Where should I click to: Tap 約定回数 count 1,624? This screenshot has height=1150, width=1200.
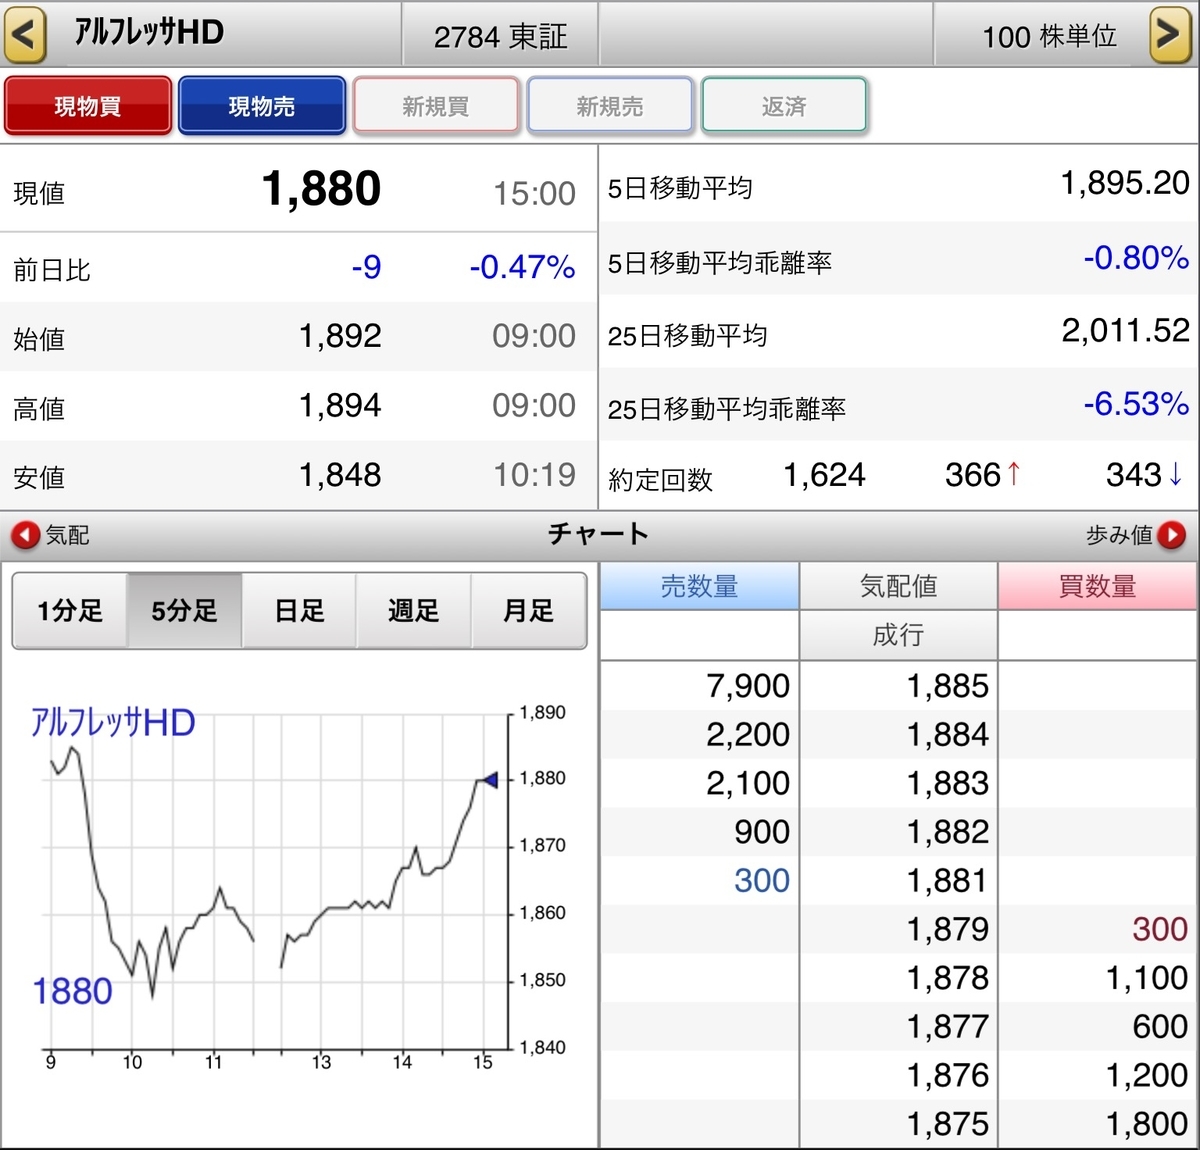click(x=824, y=475)
